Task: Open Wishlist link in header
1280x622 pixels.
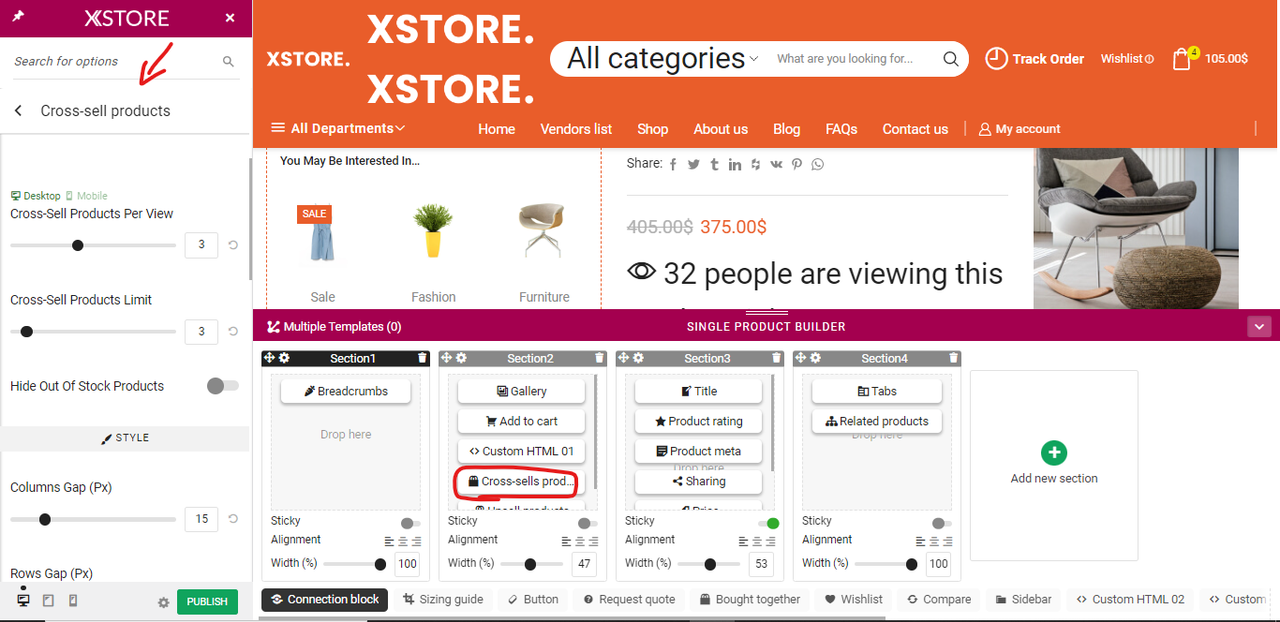Action: click(1127, 59)
